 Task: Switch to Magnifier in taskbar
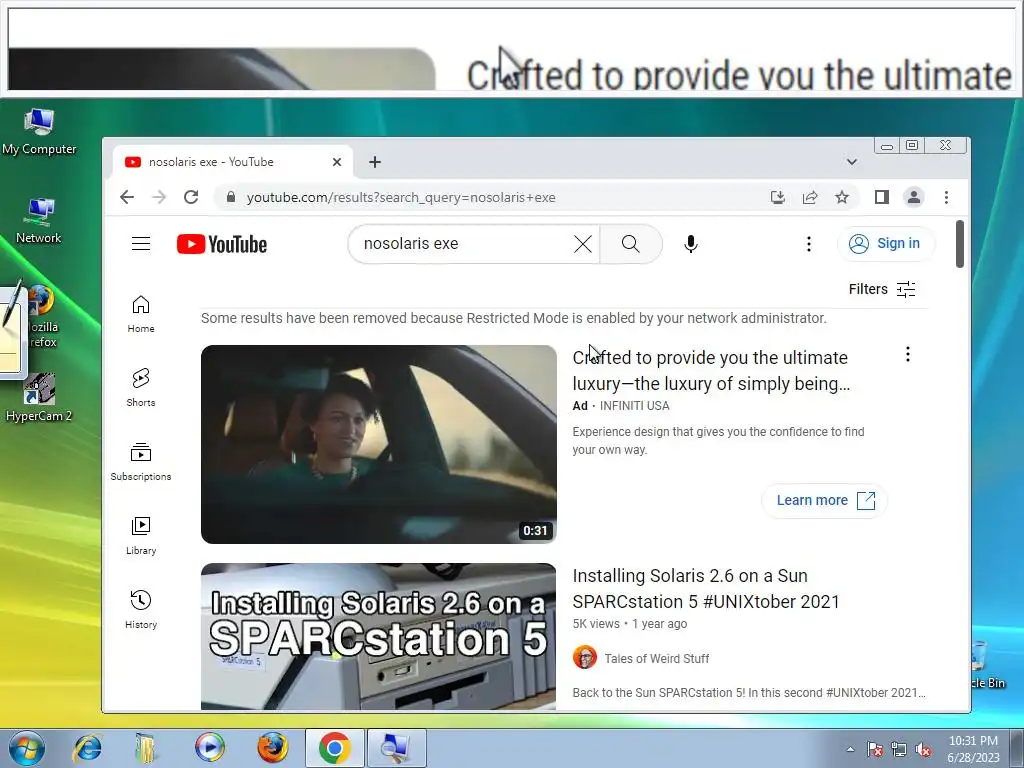tap(396, 748)
